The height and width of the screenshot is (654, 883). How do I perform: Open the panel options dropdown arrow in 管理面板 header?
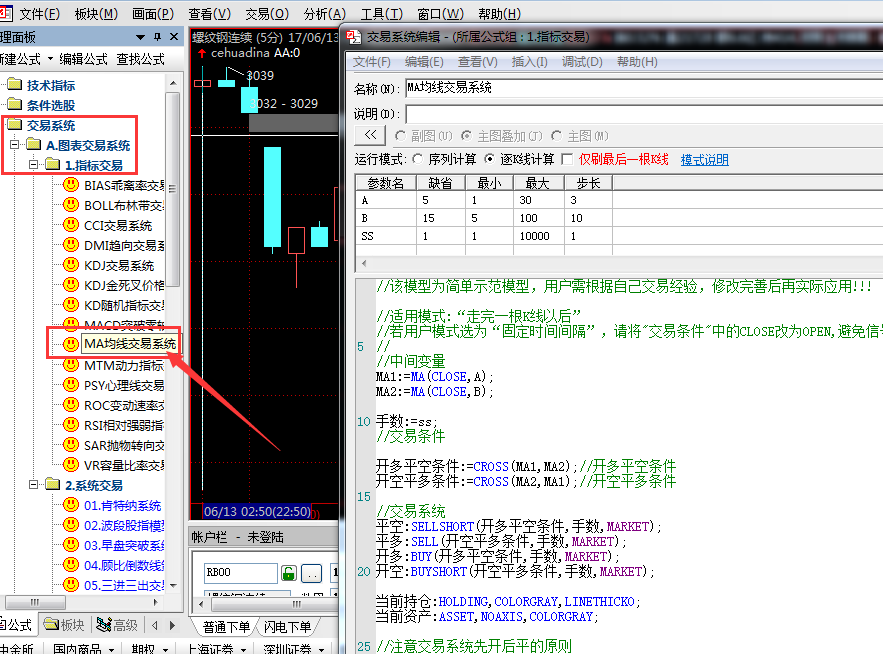(140, 37)
